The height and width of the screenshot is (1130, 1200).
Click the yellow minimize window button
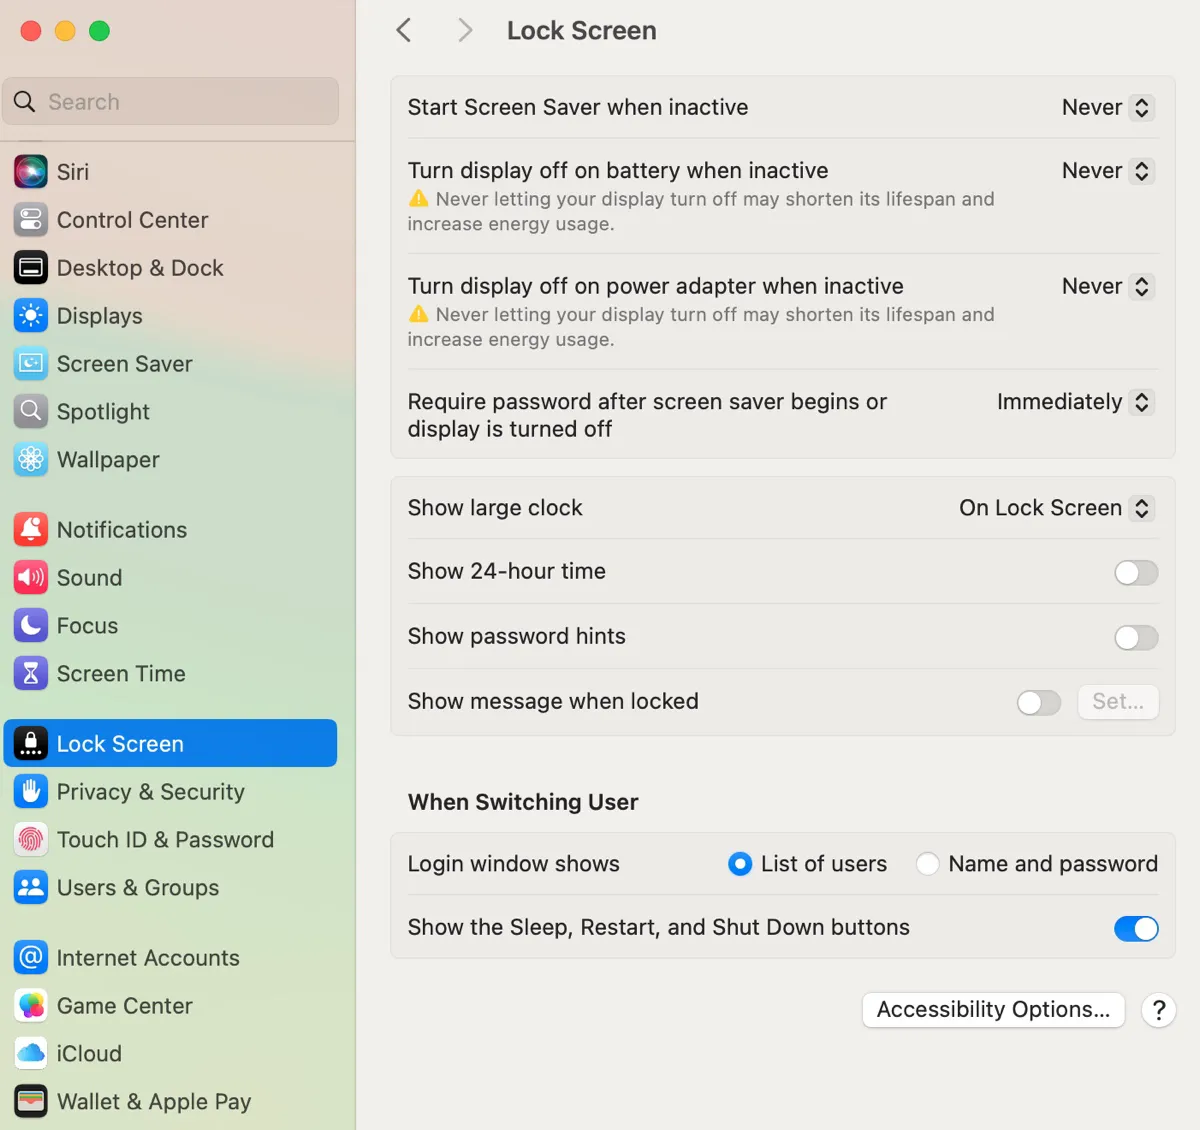pos(65,31)
